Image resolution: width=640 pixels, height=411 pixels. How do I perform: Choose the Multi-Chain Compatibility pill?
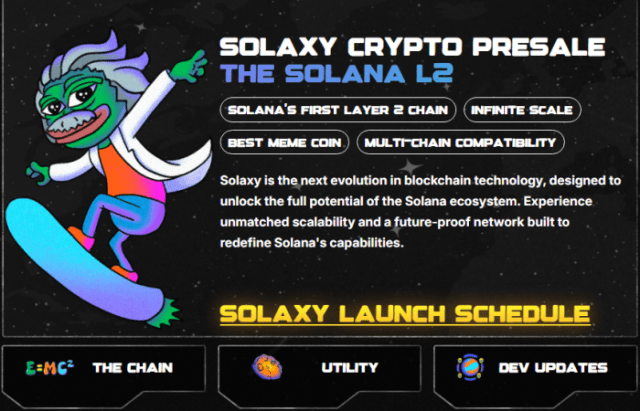[x=460, y=142]
